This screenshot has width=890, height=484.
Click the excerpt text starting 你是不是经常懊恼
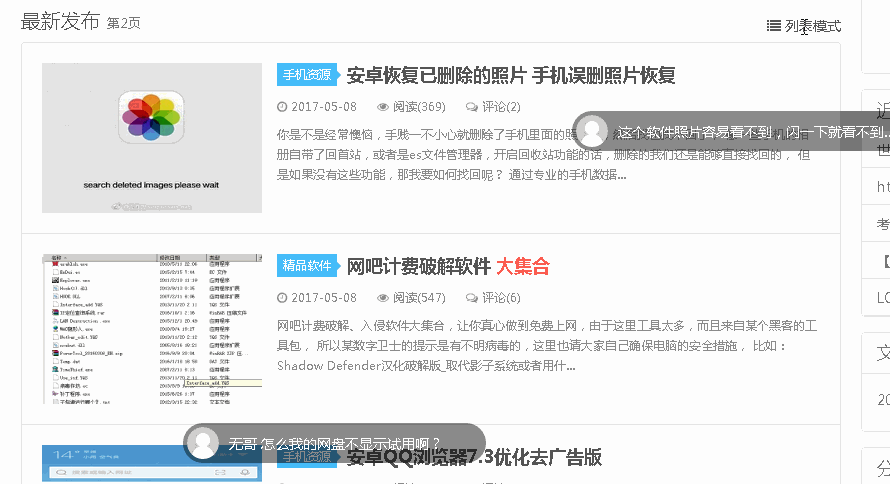click(x=544, y=154)
